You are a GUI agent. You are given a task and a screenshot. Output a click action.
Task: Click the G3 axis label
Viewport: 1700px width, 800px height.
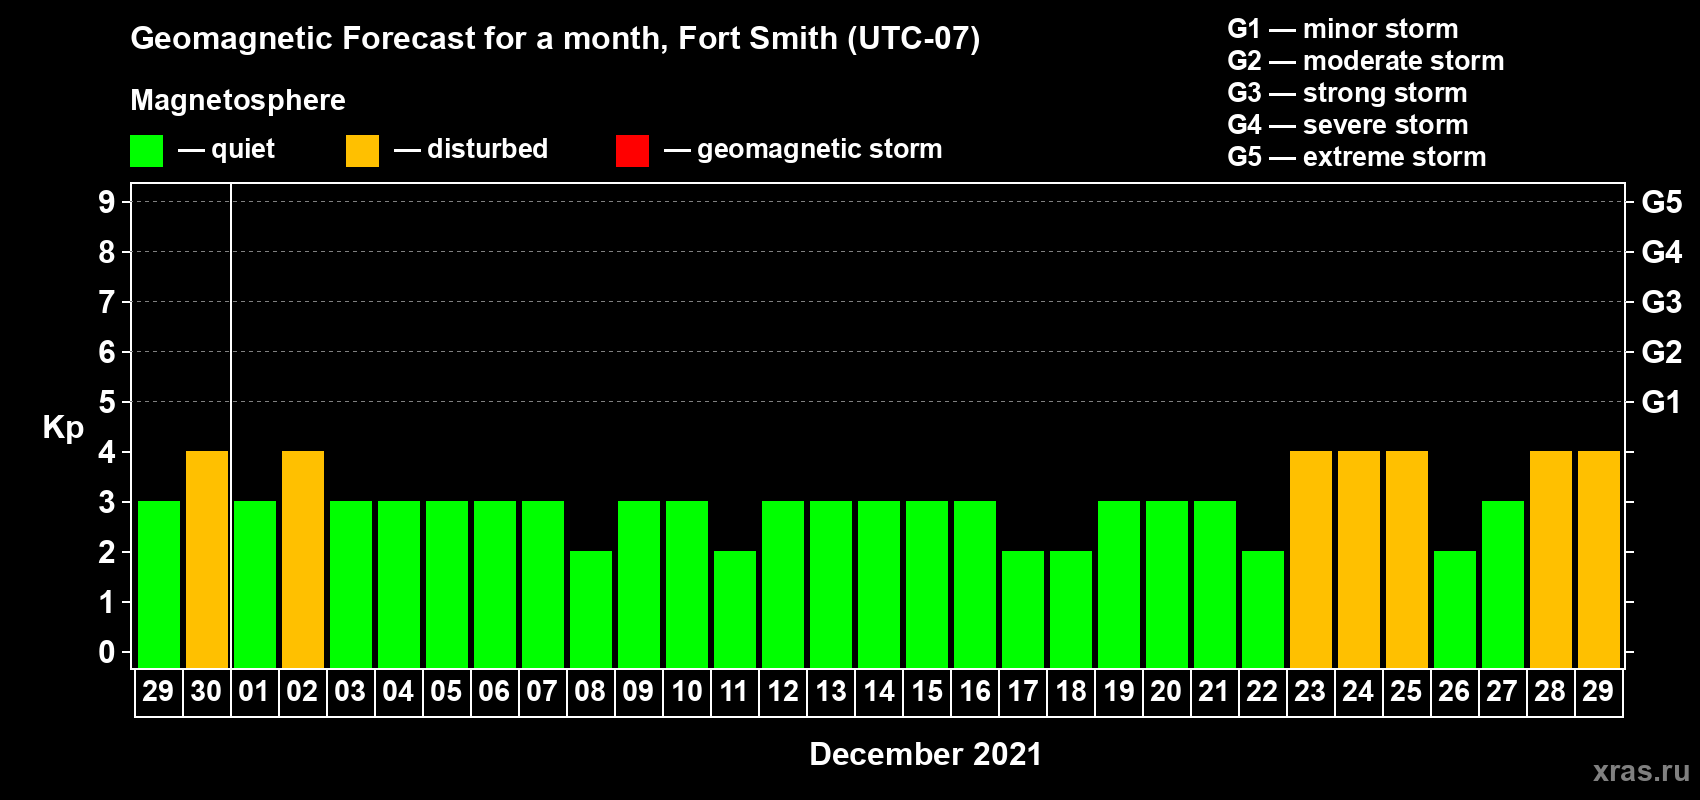1662,302
